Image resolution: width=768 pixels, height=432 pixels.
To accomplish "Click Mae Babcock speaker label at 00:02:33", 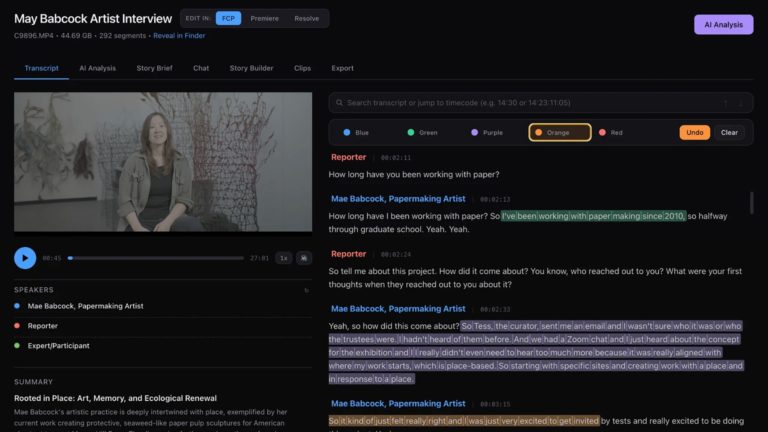I will 398,309.
